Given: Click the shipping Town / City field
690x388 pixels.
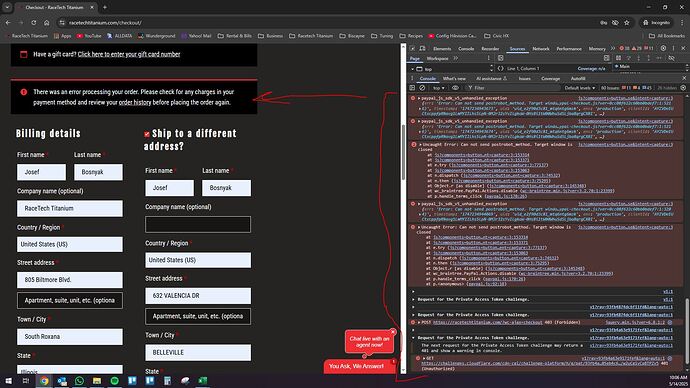Looking at the screenshot, I should (198, 352).
